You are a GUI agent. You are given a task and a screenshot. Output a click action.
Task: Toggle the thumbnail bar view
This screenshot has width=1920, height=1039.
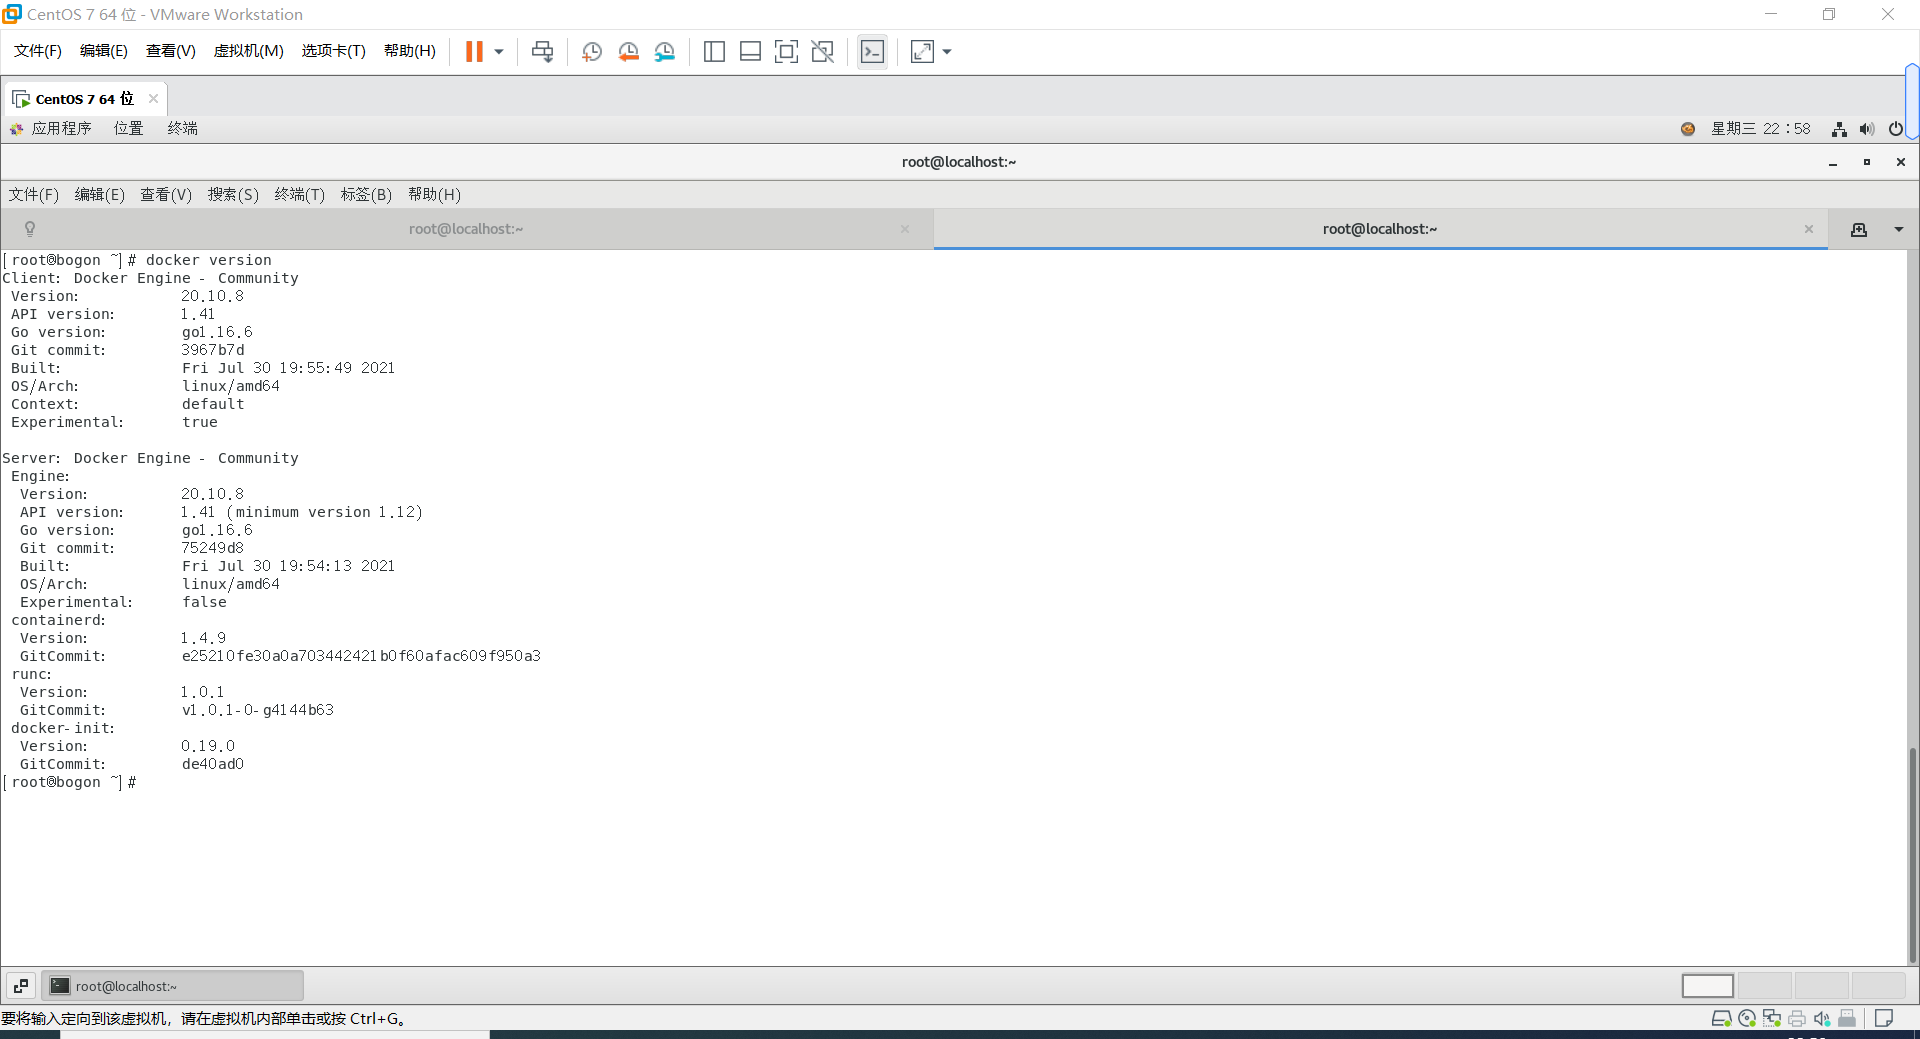click(750, 52)
